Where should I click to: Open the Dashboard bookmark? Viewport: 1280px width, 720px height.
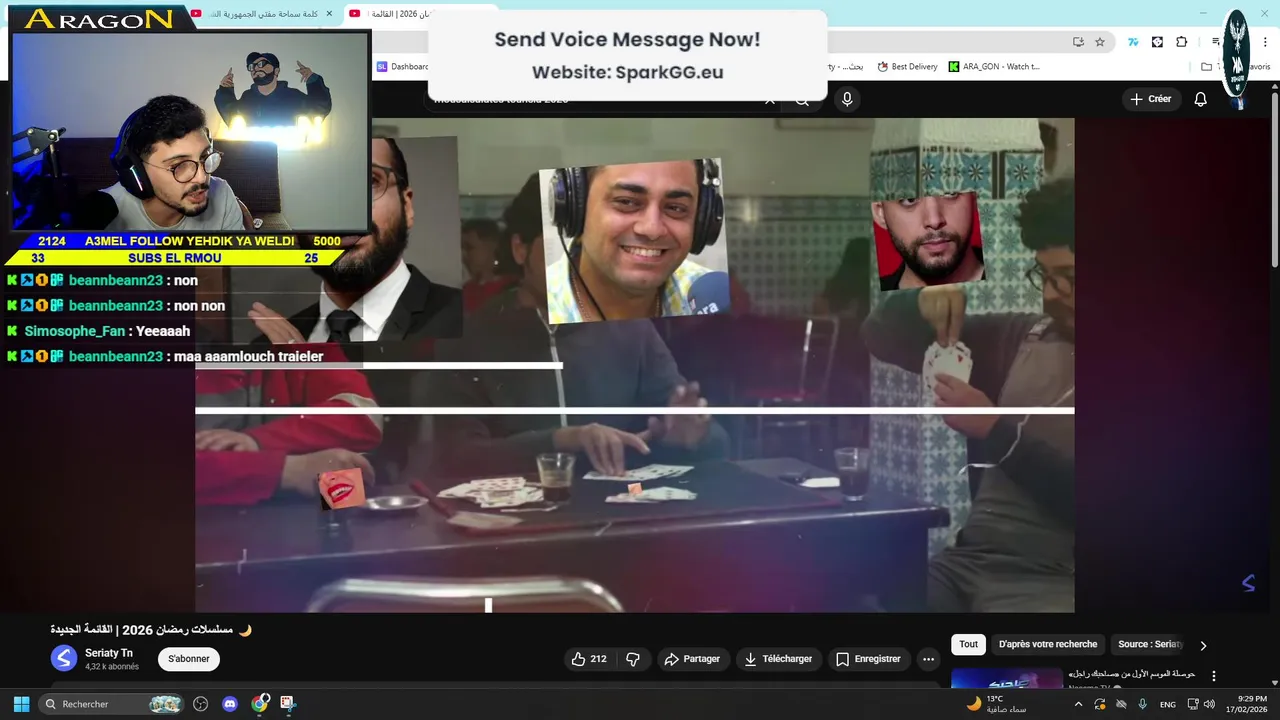tap(402, 67)
